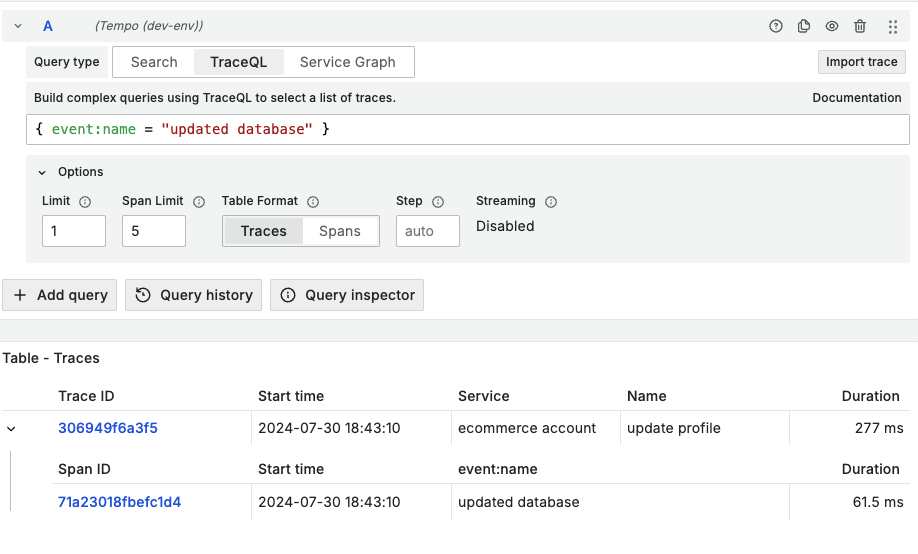The image size is (918, 554).
Task: Open span ID 71a23018fbefc1d4 link
Action: point(120,502)
